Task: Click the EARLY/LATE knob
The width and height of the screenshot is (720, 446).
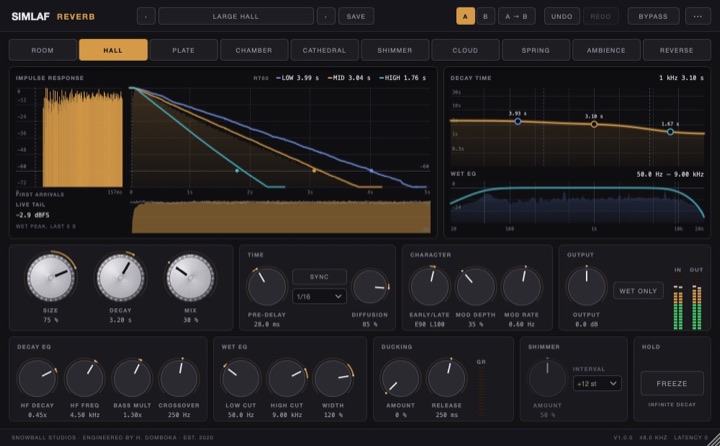Action: tap(429, 286)
